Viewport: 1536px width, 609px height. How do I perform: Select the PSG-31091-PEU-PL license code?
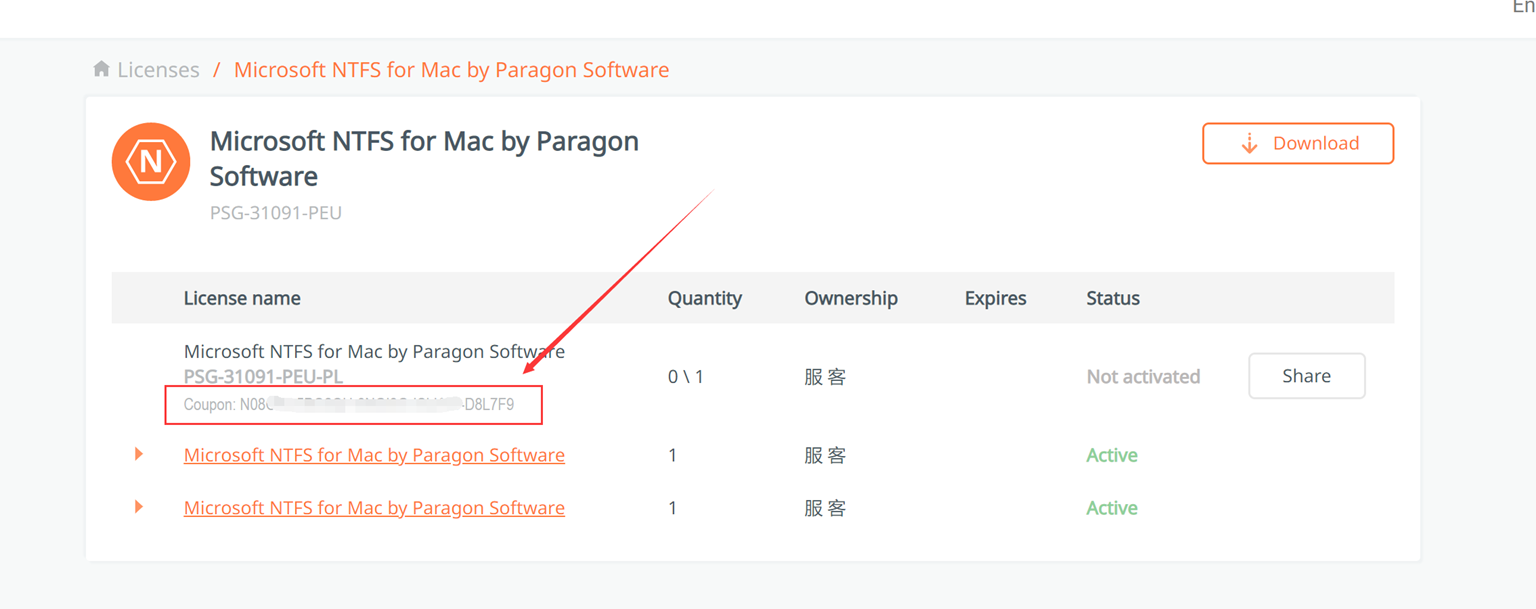pos(263,377)
